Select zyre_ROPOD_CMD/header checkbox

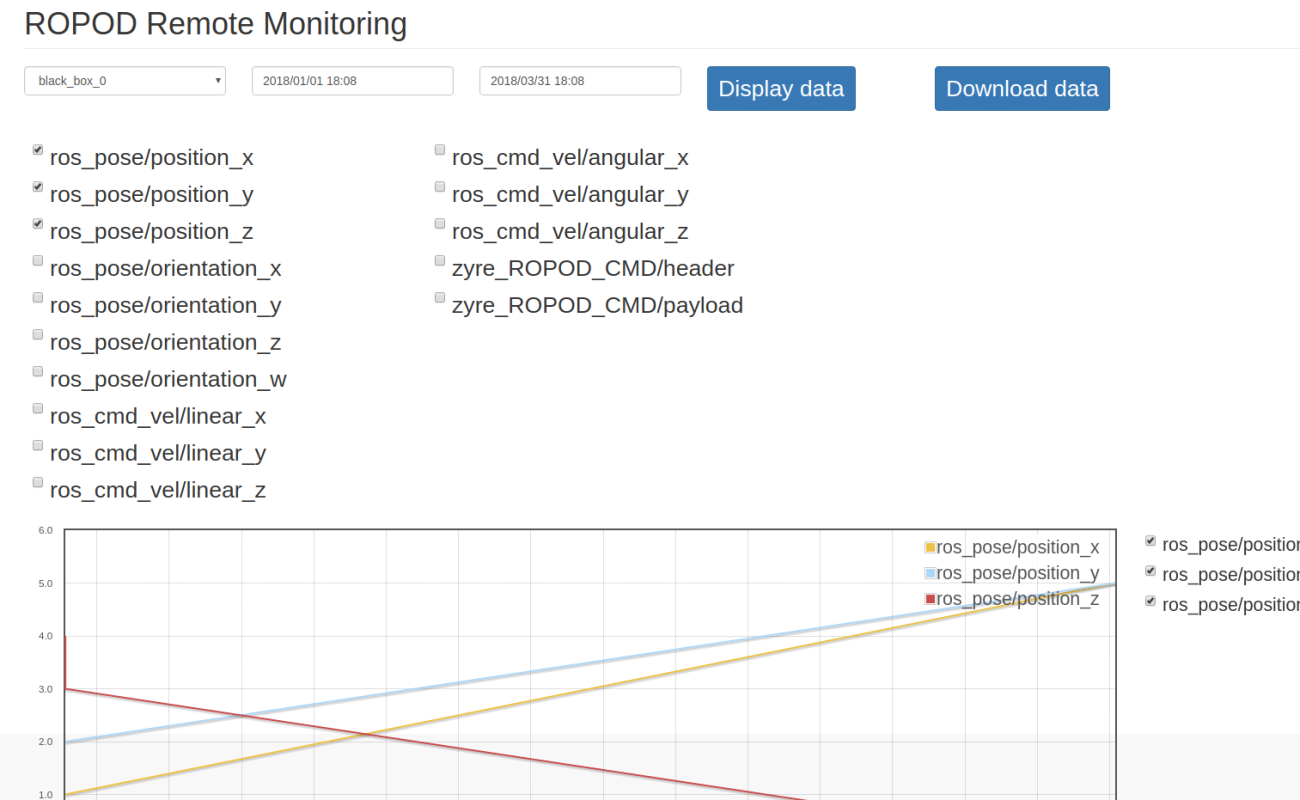(x=440, y=261)
